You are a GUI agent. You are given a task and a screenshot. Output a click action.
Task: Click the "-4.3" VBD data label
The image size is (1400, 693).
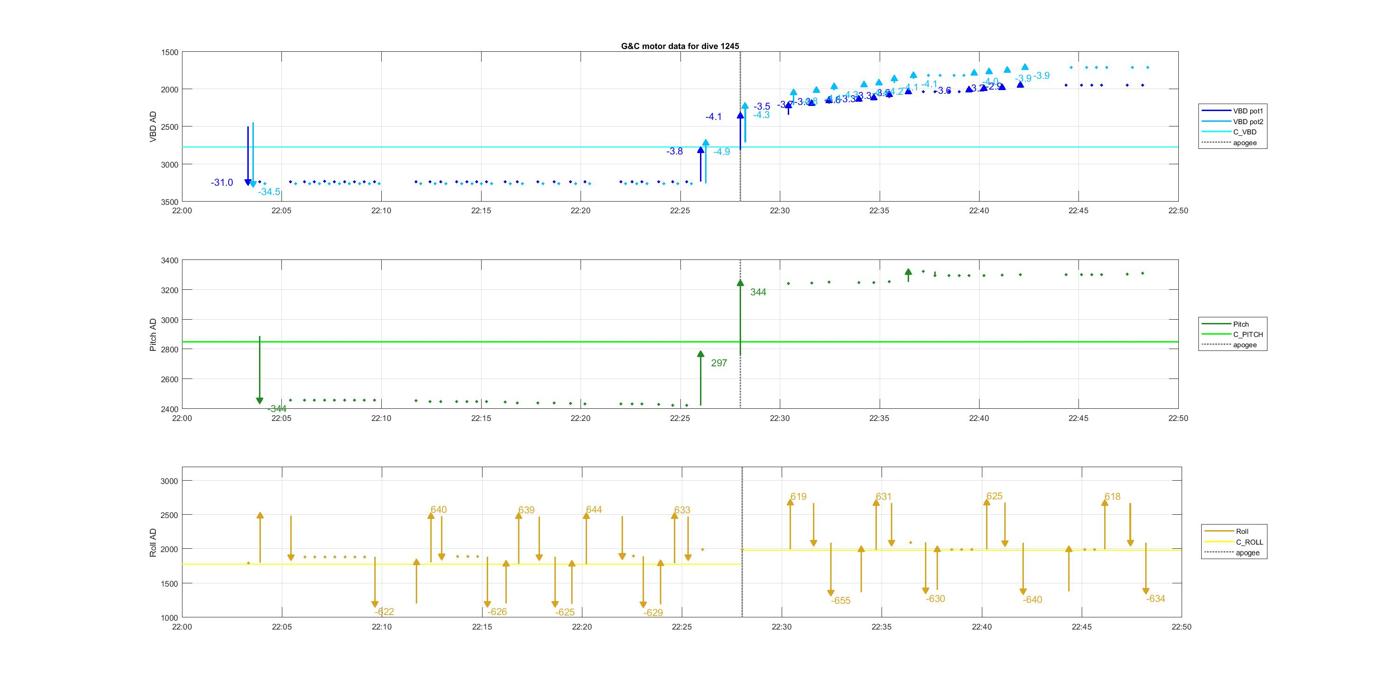pyautogui.click(x=761, y=115)
